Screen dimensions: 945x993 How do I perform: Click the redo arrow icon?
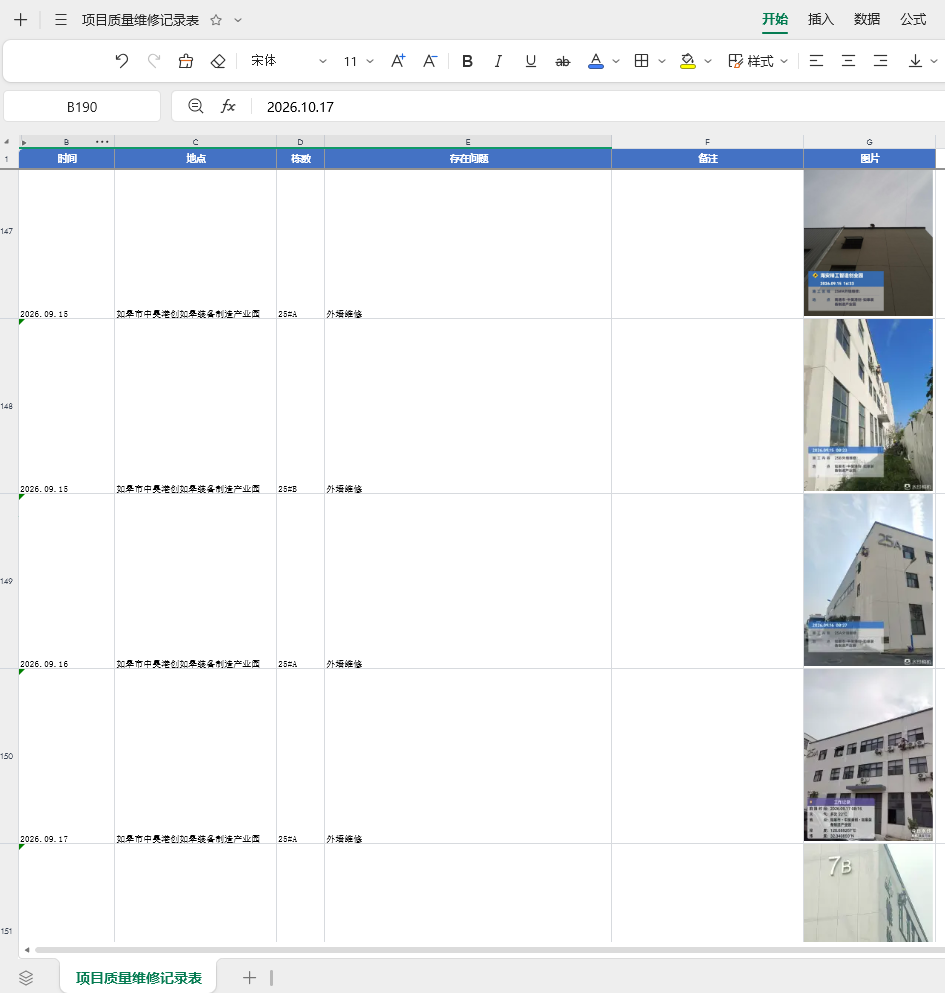pos(154,61)
